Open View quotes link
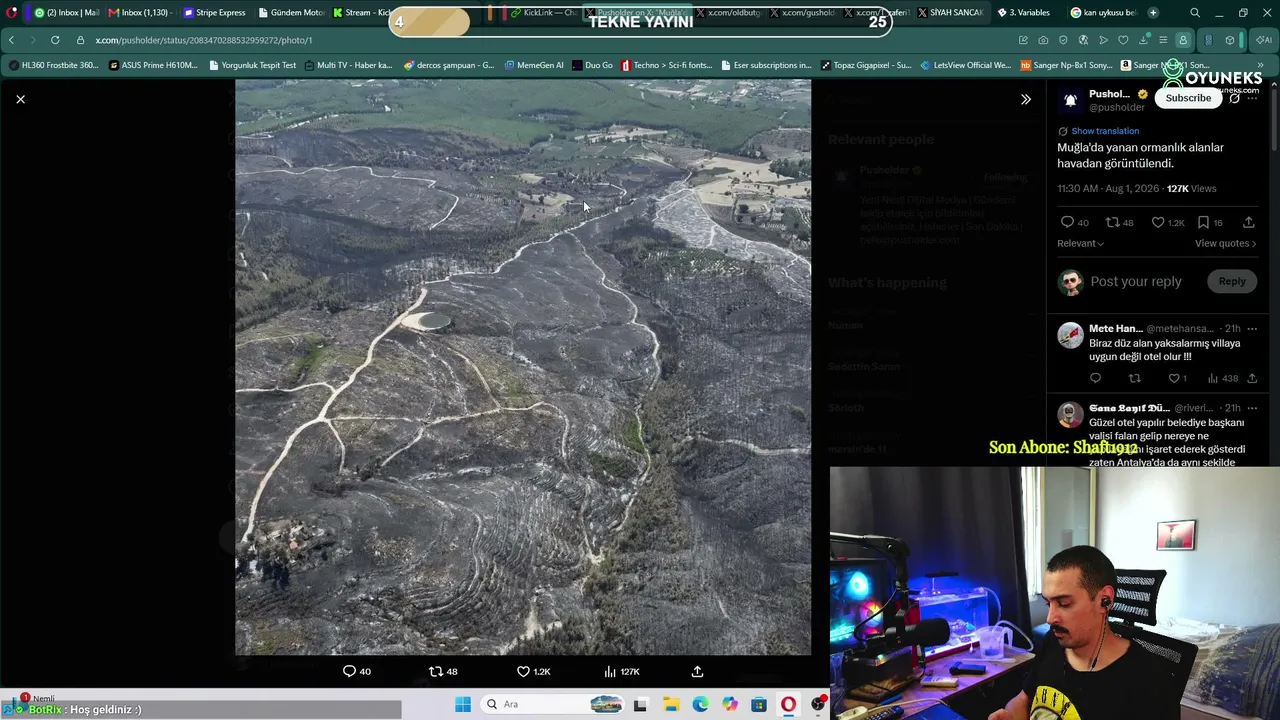The image size is (1280, 720). pyautogui.click(x=1225, y=243)
